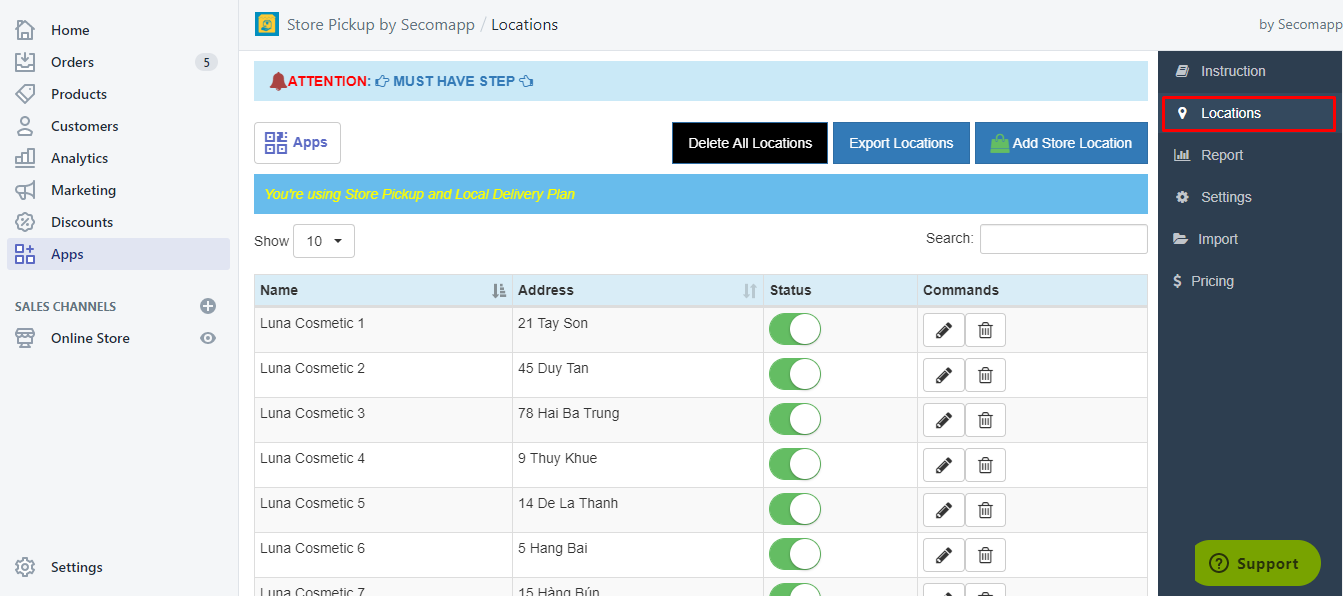Click the Settings gear icon at the bottom left
This screenshot has height=596, width=1343.
25,567
